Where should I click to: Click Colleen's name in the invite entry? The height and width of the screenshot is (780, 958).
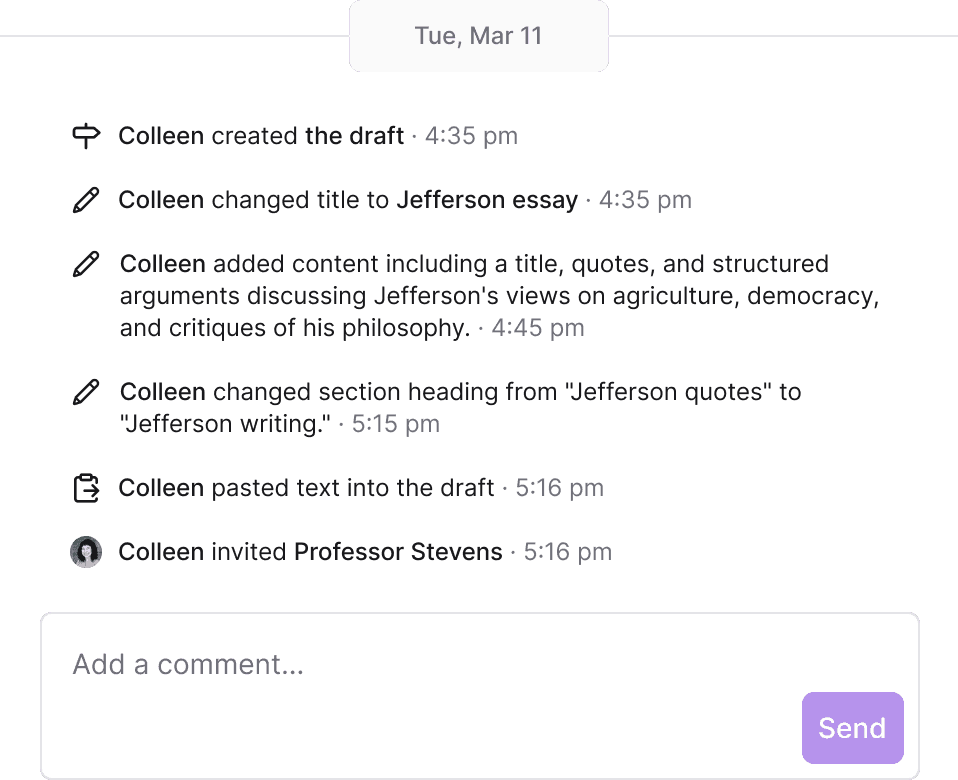(x=163, y=551)
